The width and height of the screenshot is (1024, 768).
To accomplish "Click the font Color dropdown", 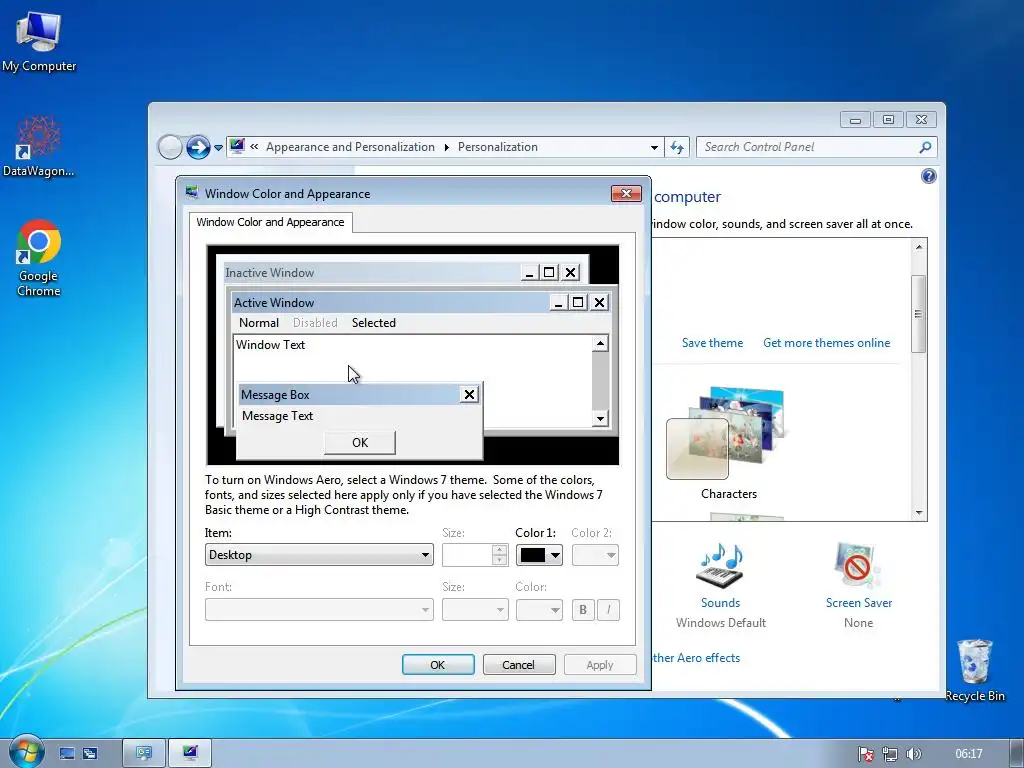I will (x=539, y=610).
